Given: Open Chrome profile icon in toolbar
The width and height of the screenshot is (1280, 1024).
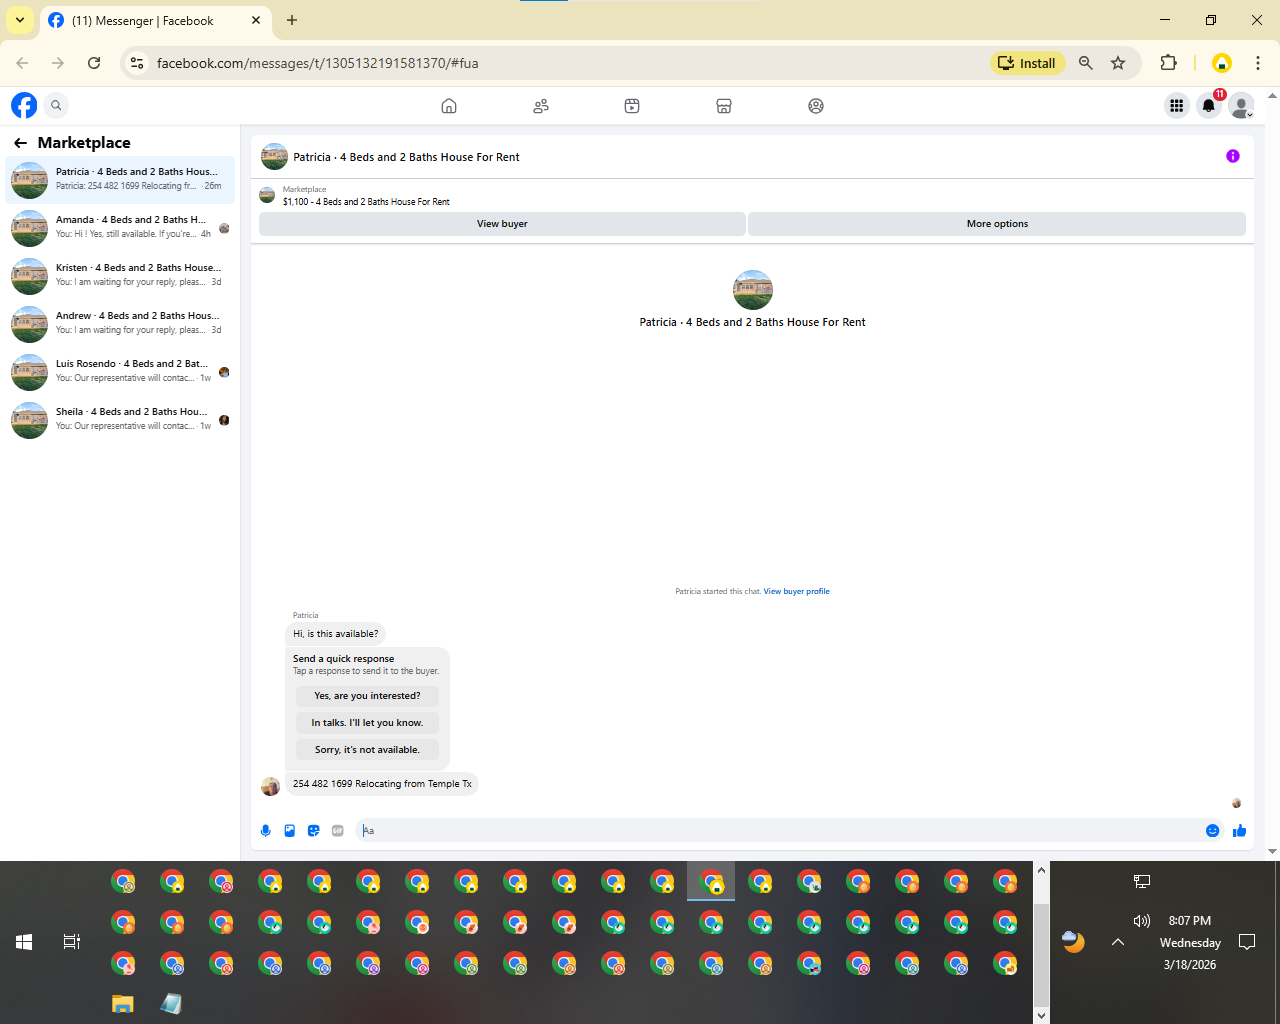Looking at the screenshot, I should (x=1221, y=63).
